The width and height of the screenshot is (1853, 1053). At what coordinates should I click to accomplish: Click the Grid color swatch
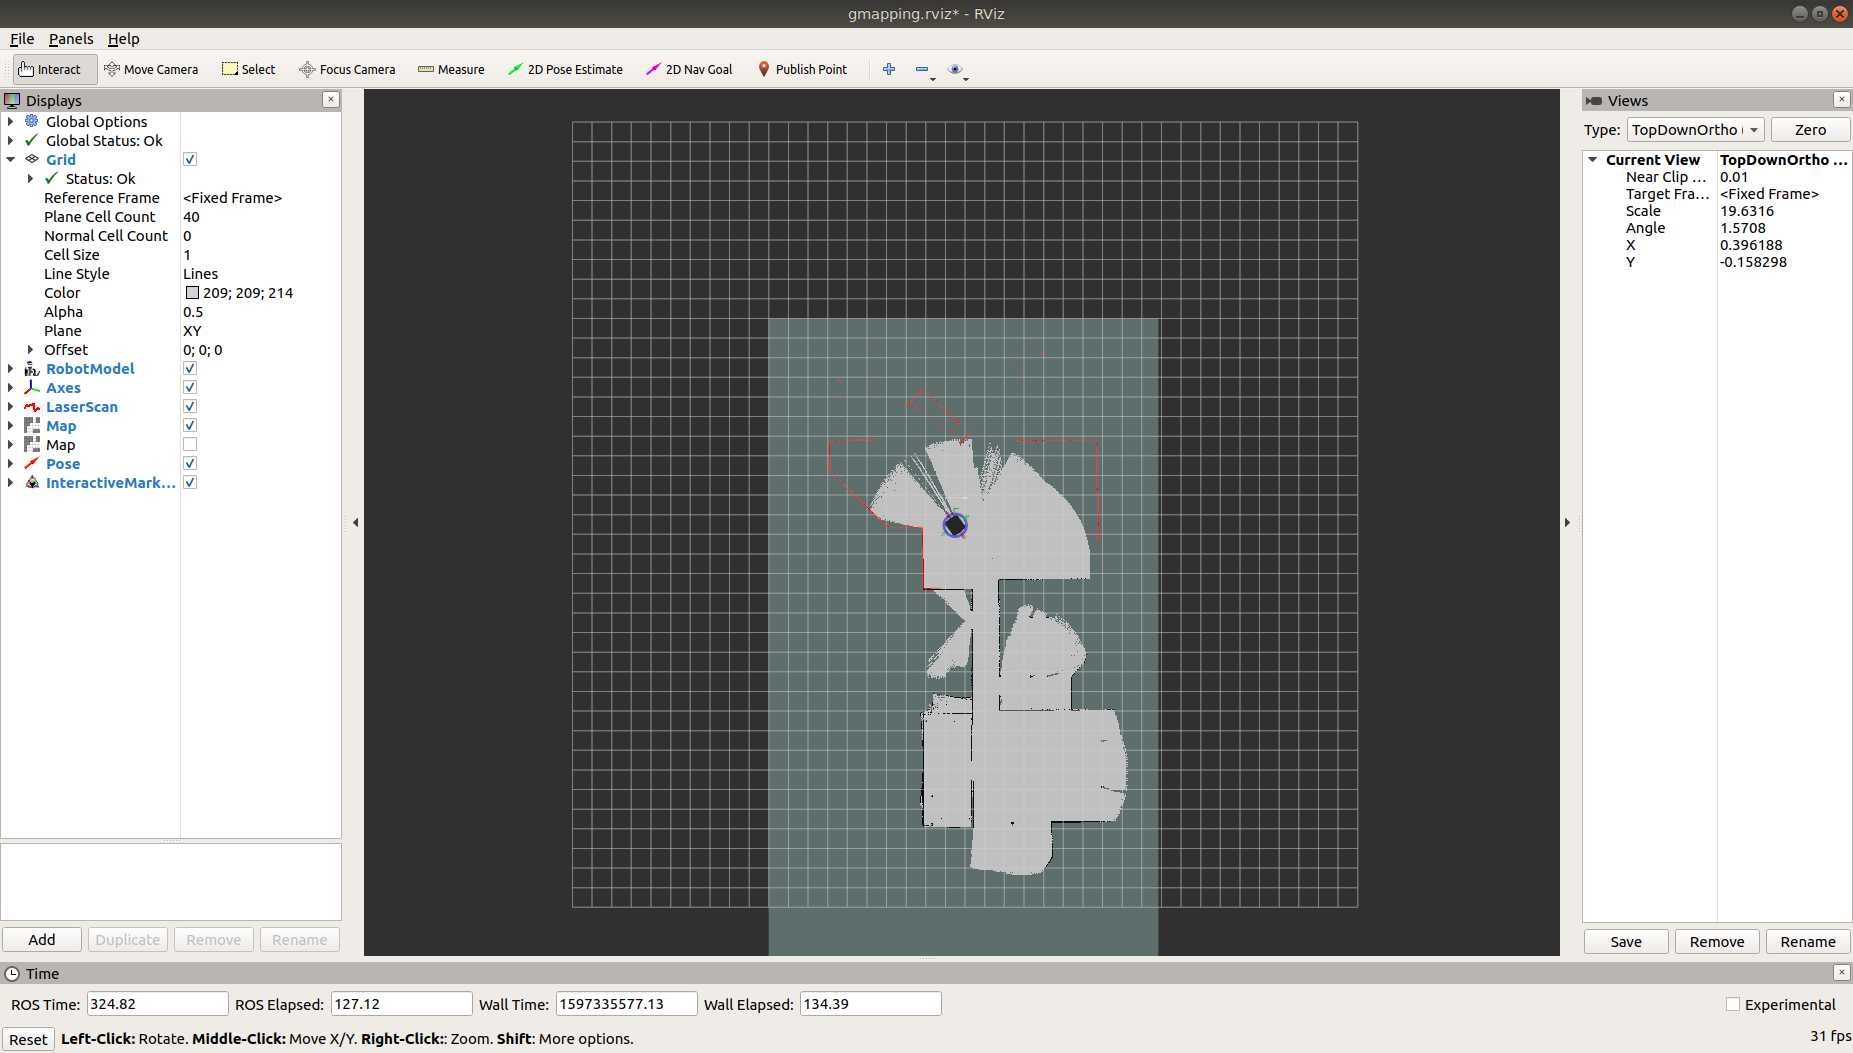pyautogui.click(x=192, y=293)
